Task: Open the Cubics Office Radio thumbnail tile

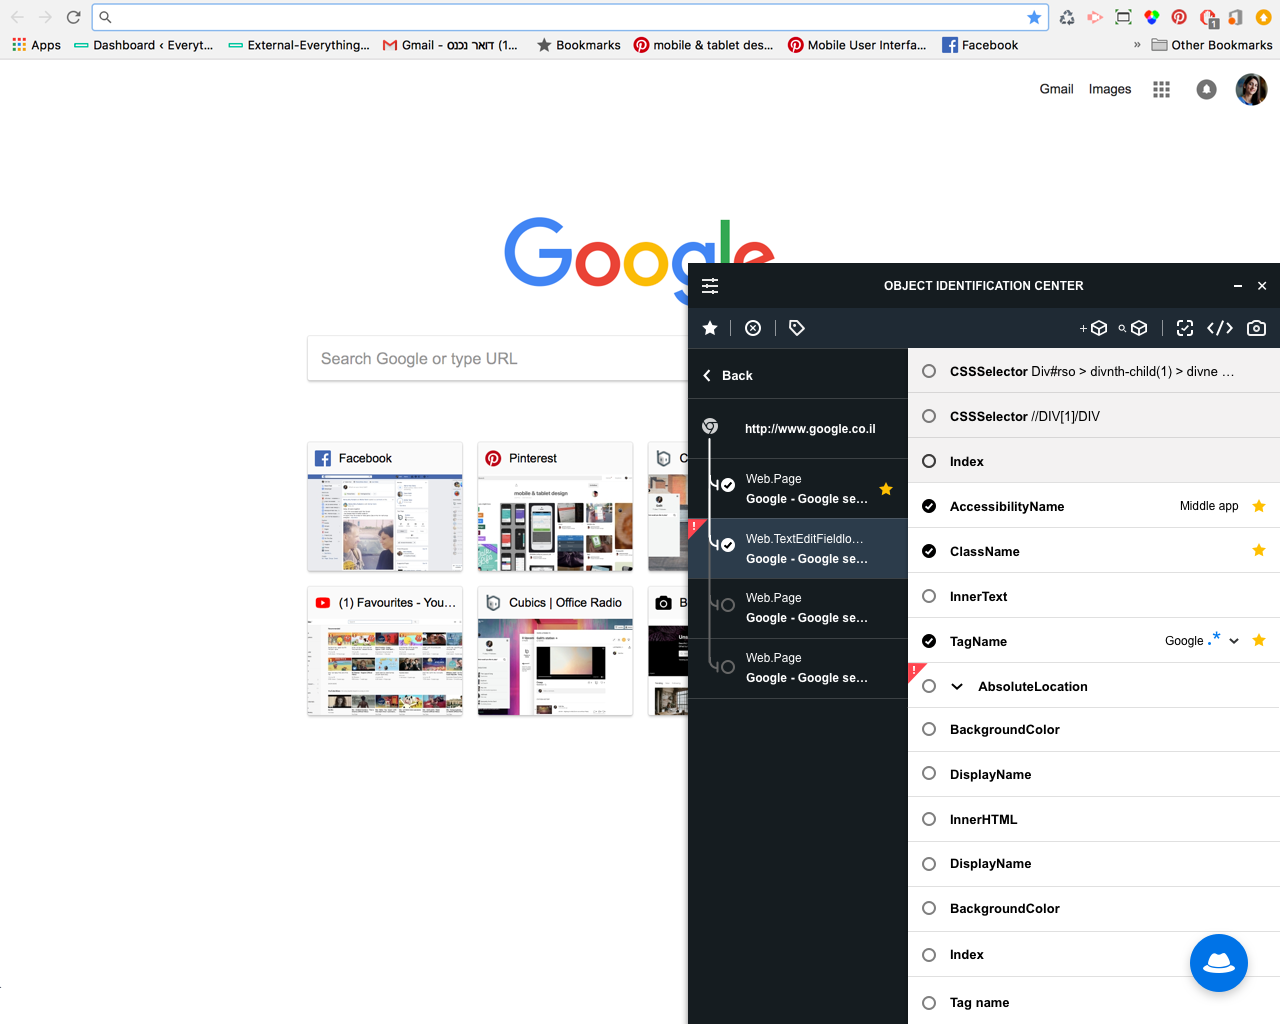Action: (x=555, y=651)
